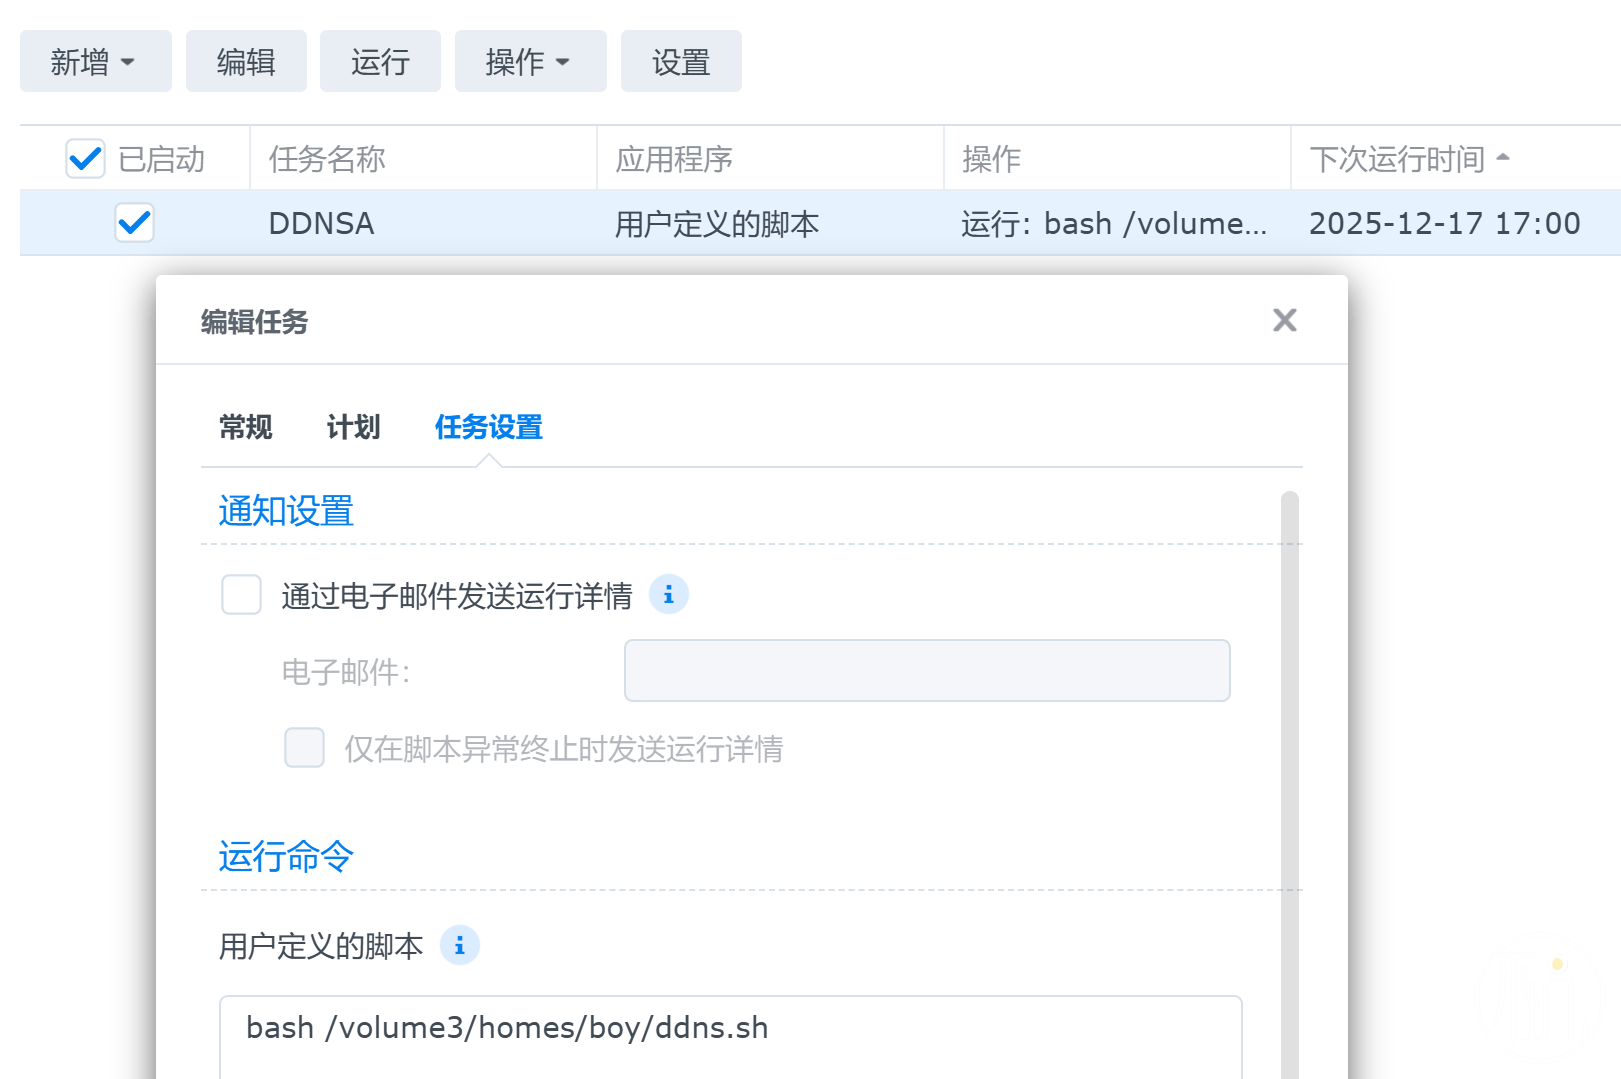Sort by 下次运行时间 column arrow
The width and height of the screenshot is (1621, 1079).
coord(1502,158)
